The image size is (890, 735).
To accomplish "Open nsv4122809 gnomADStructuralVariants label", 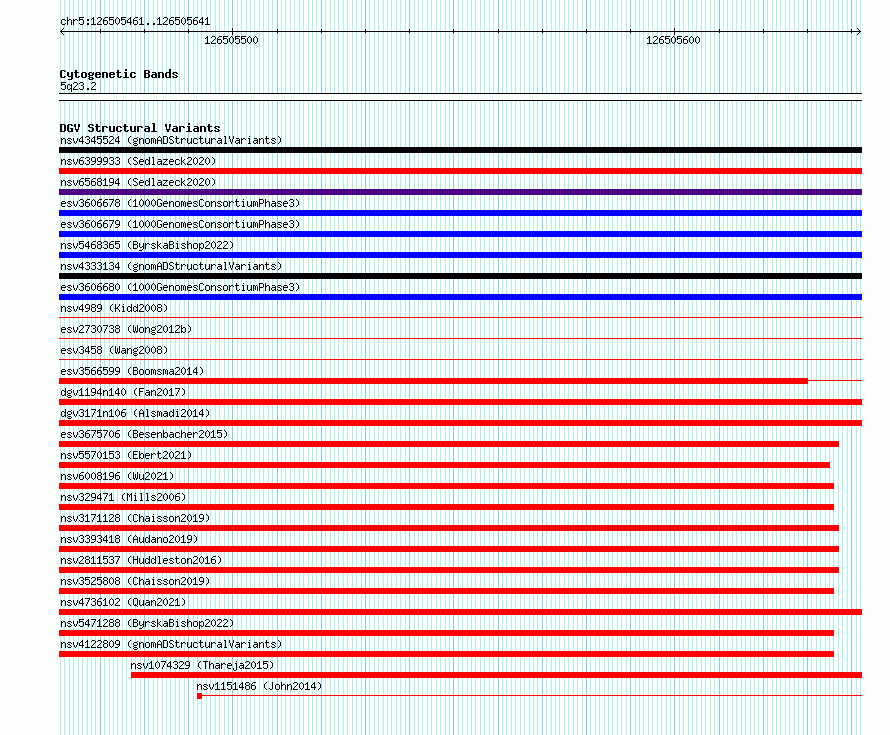I will click(x=171, y=644).
